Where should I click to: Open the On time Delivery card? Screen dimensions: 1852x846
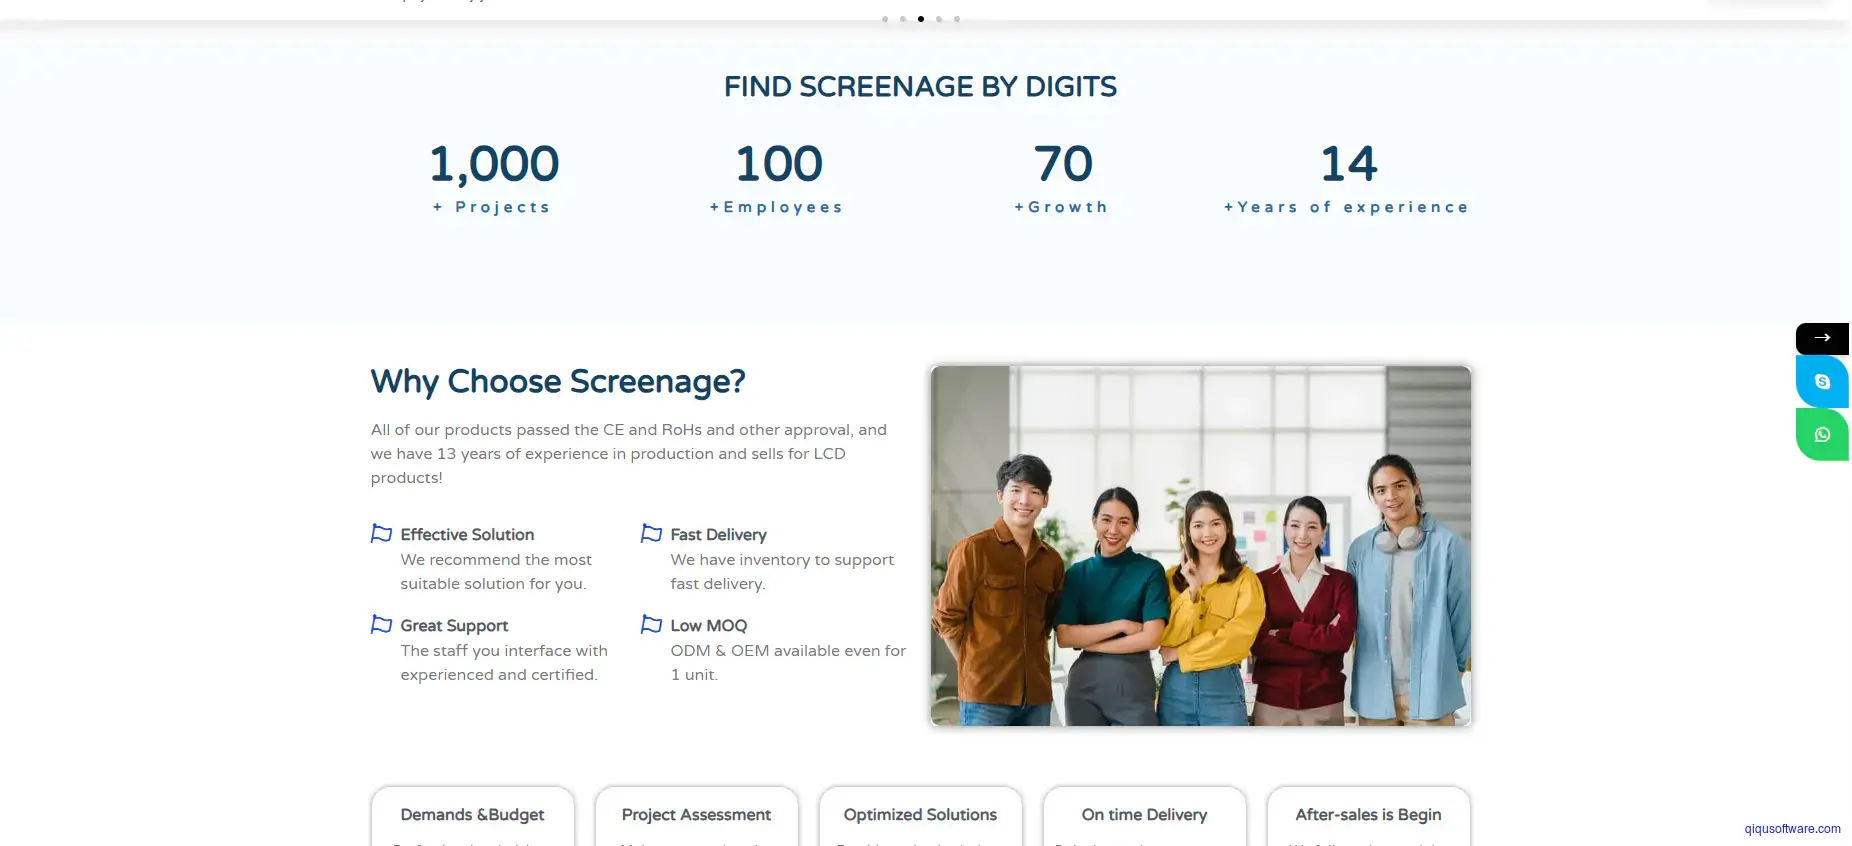(x=1145, y=816)
